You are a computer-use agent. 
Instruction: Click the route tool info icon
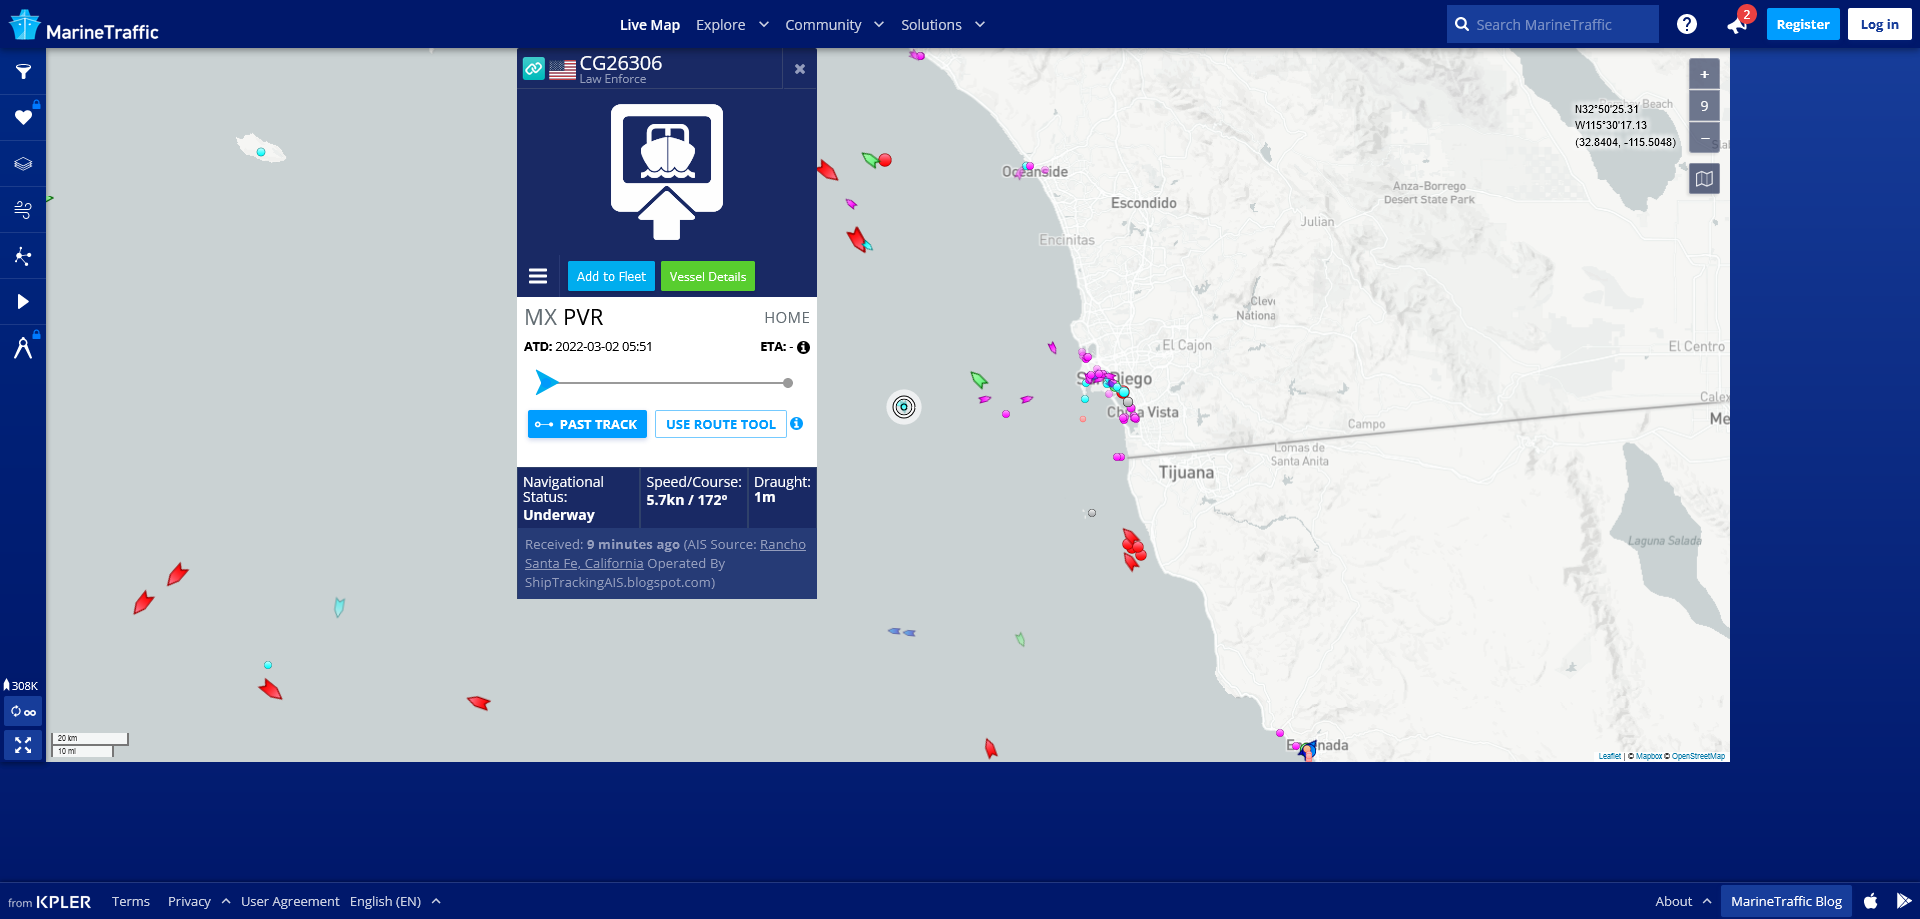click(x=797, y=424)
